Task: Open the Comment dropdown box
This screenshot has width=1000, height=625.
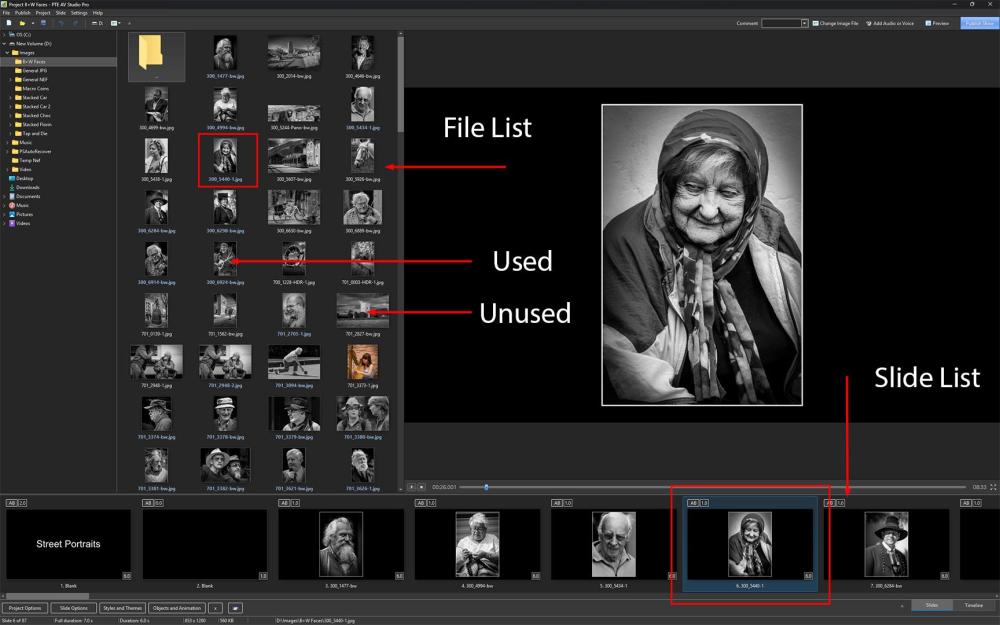Action: pyautogui.click(x=804, y=22)
